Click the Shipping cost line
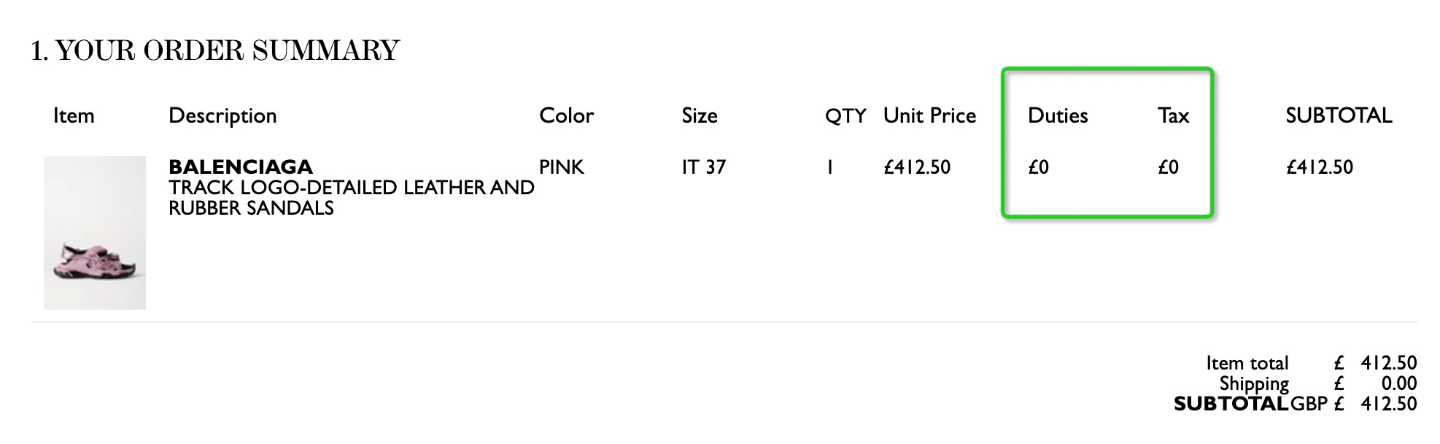Screen dimensions: 1440x444 [1318, 383]
